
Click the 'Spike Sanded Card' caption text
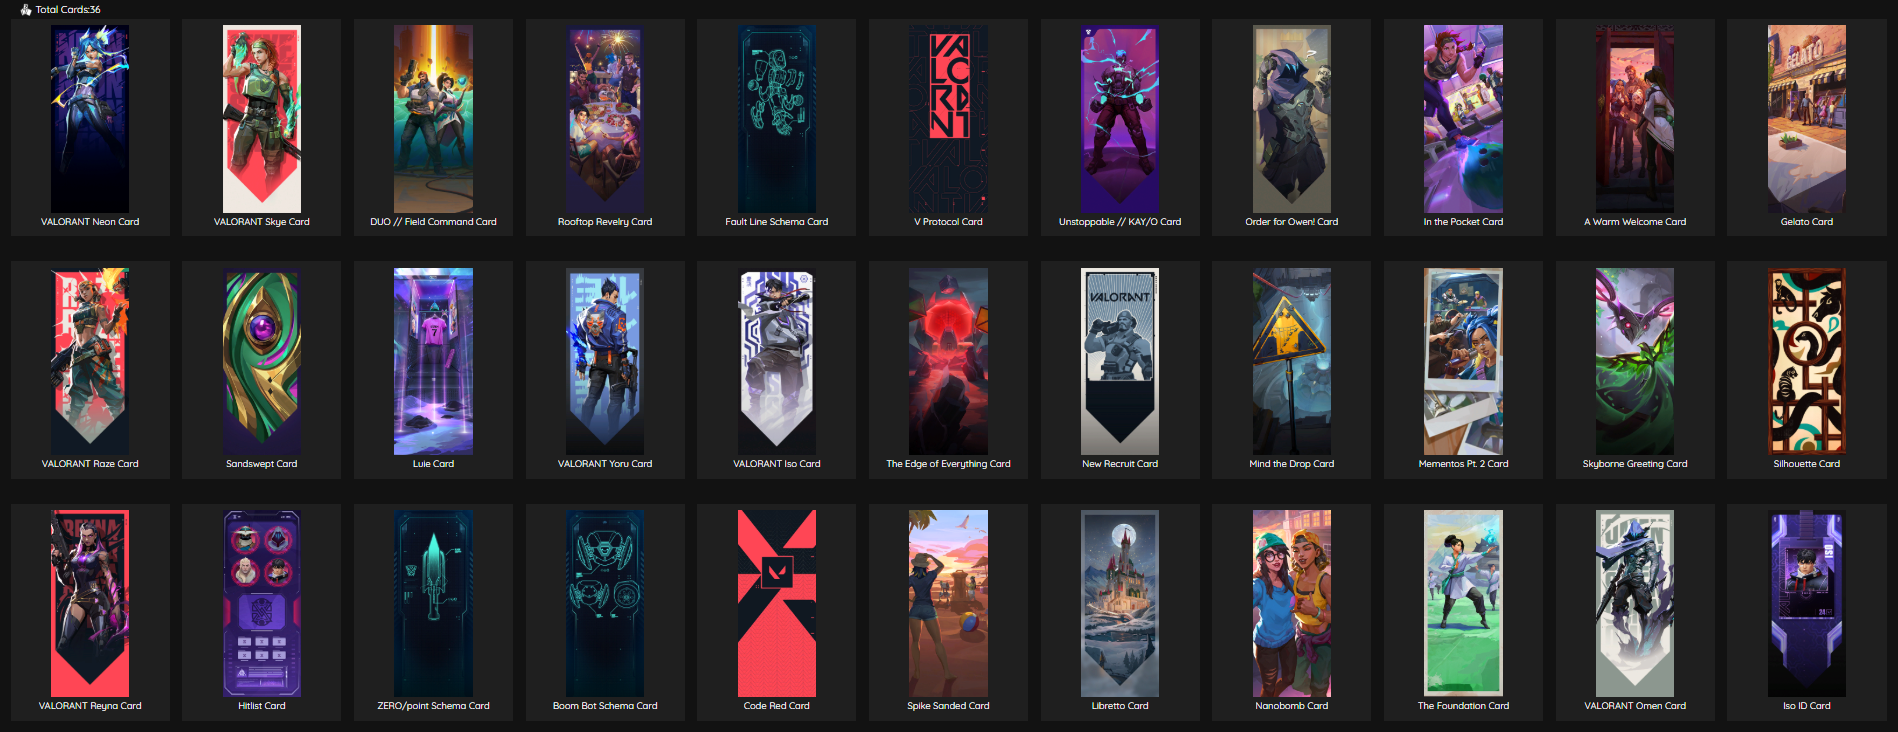(x=948, y=706)
